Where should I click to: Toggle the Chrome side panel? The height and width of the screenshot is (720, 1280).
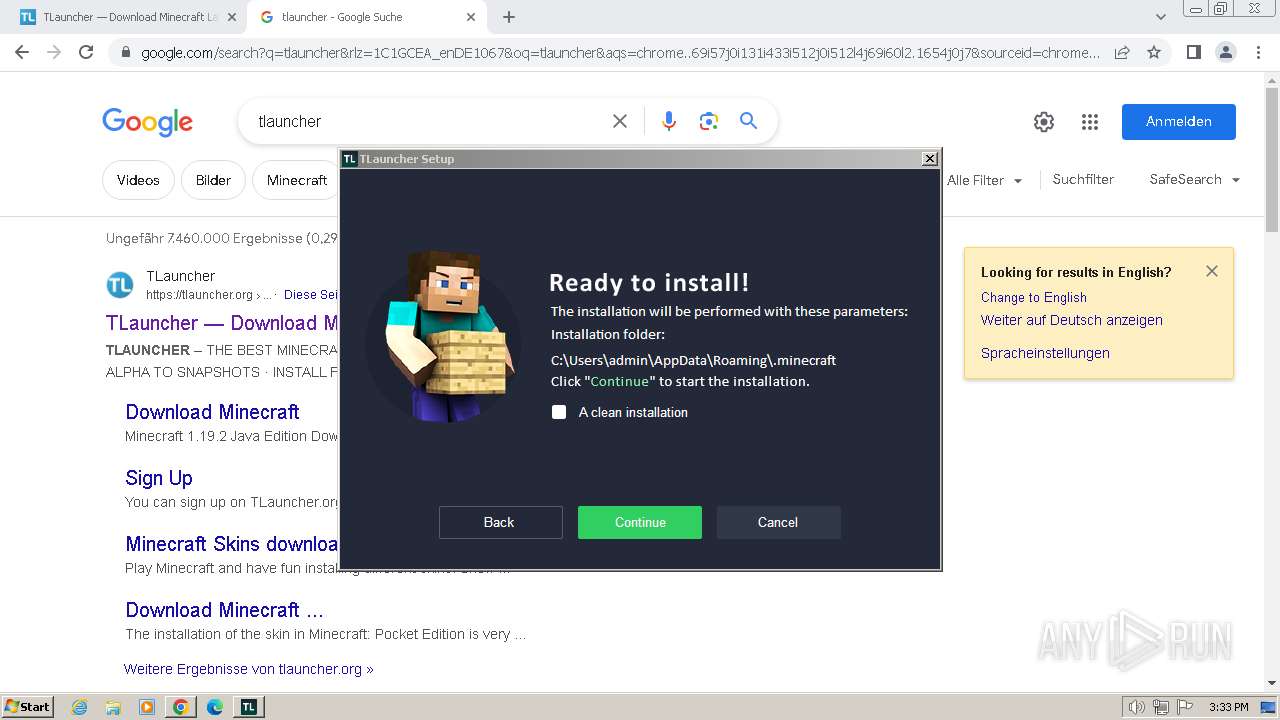tap(1193, 52)
